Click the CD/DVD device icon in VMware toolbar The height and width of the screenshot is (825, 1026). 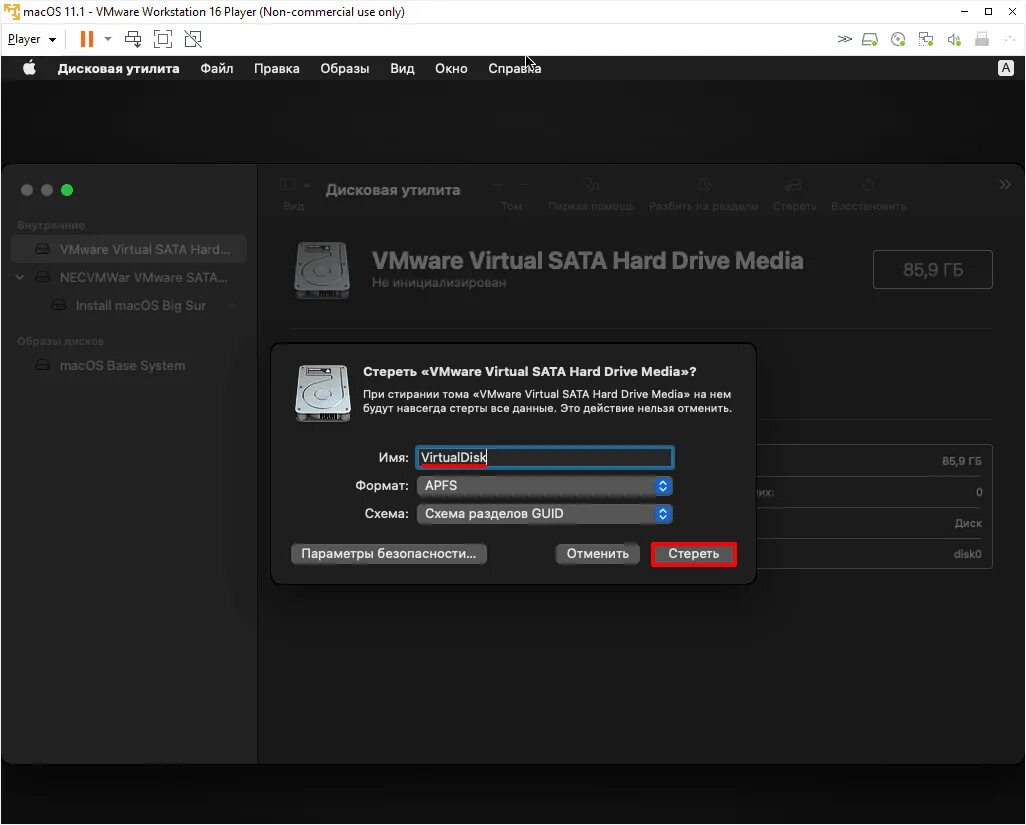[898, 40]
